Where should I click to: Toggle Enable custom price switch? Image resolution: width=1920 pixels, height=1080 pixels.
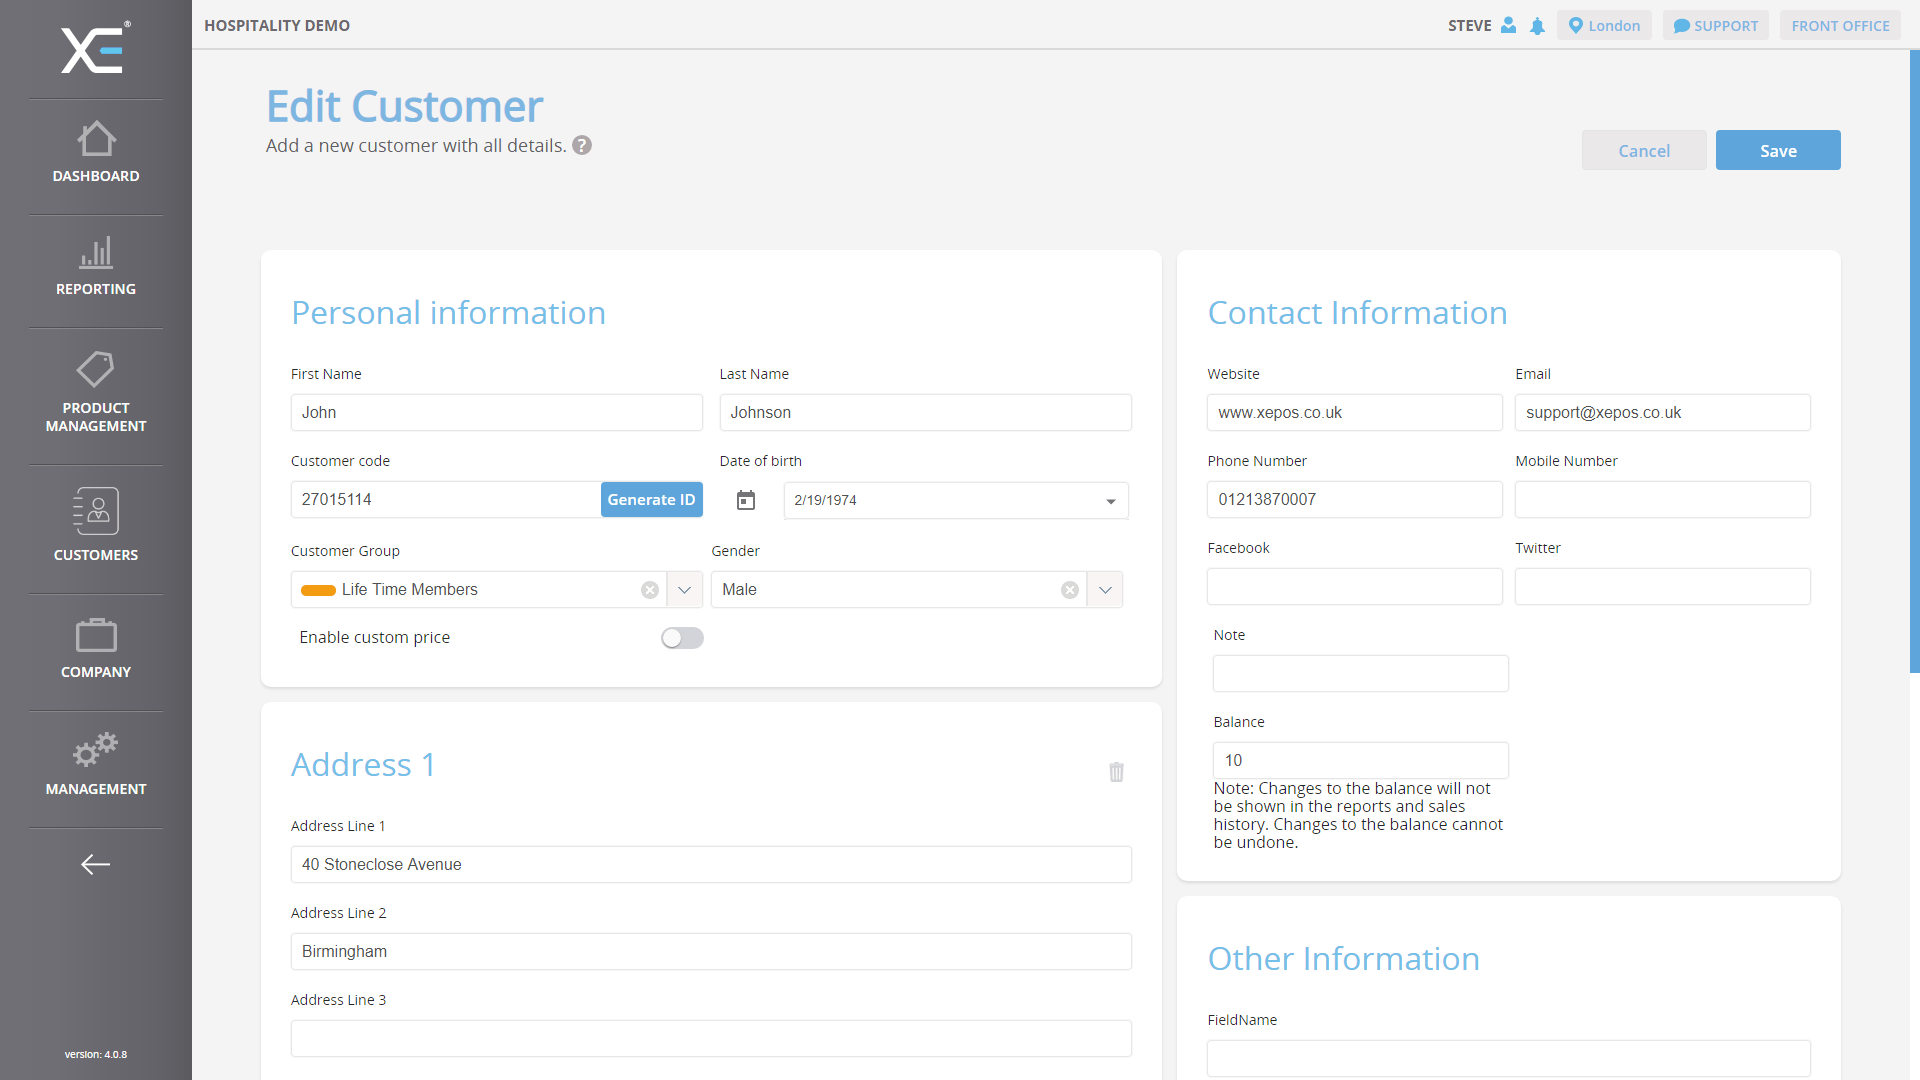pos(682,638)
